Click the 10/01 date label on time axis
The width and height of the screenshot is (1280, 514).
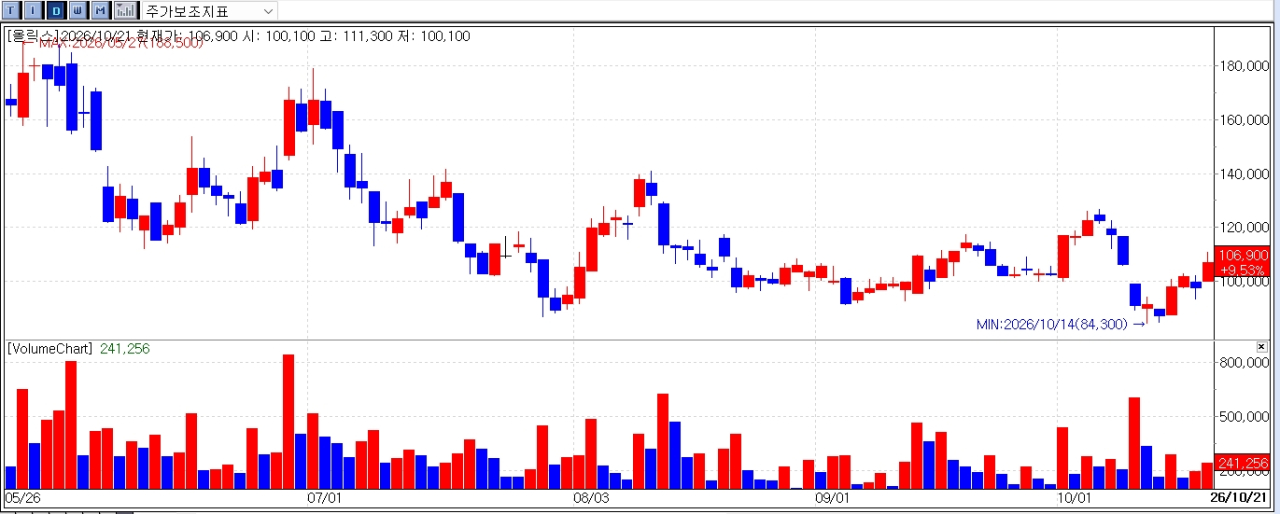pyautogui.click(x=1073, y=497)
